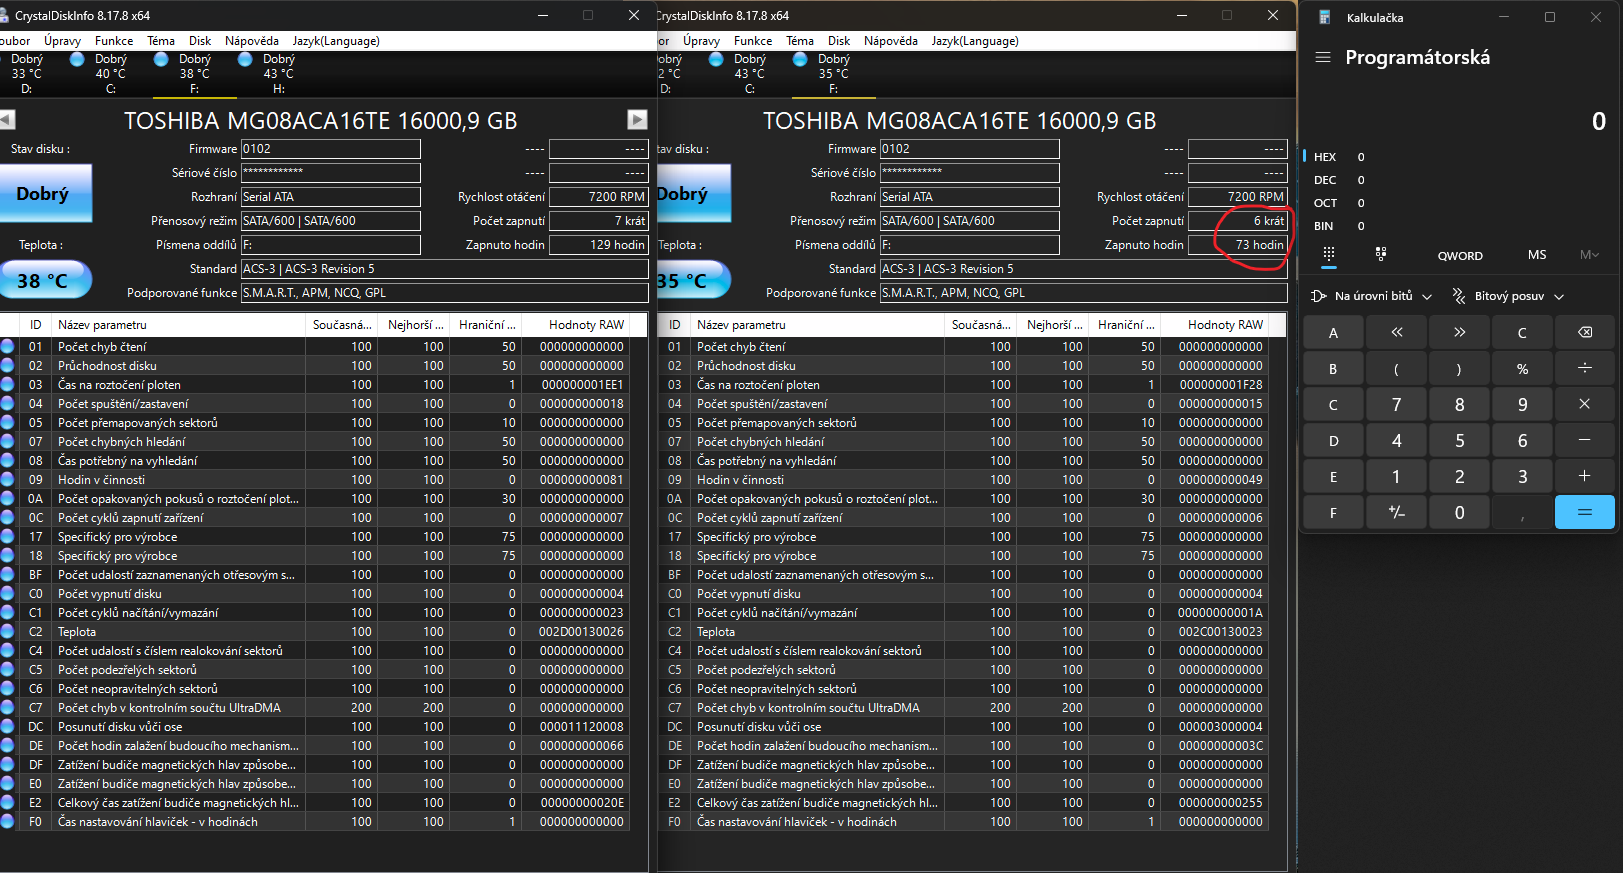
Task: Toggle the QWORD data size selector
Action: tap(1460, 256)
